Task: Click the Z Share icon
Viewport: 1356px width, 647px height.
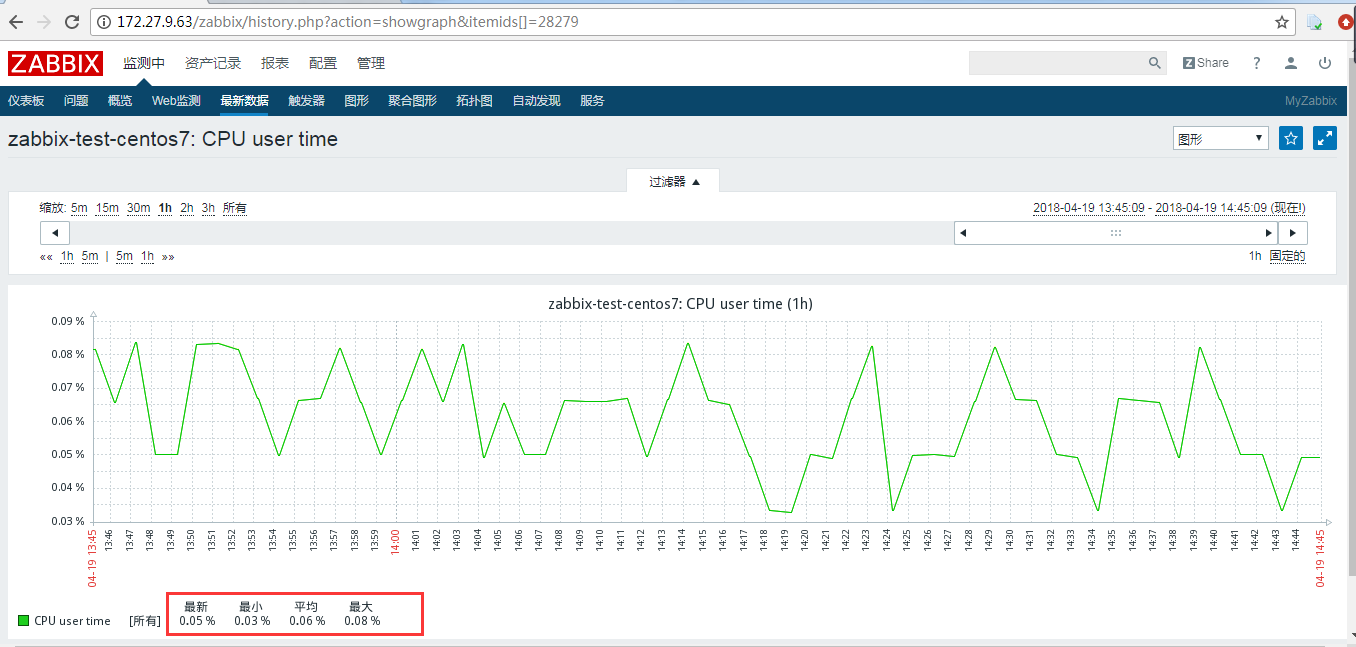Action: 1205,62
